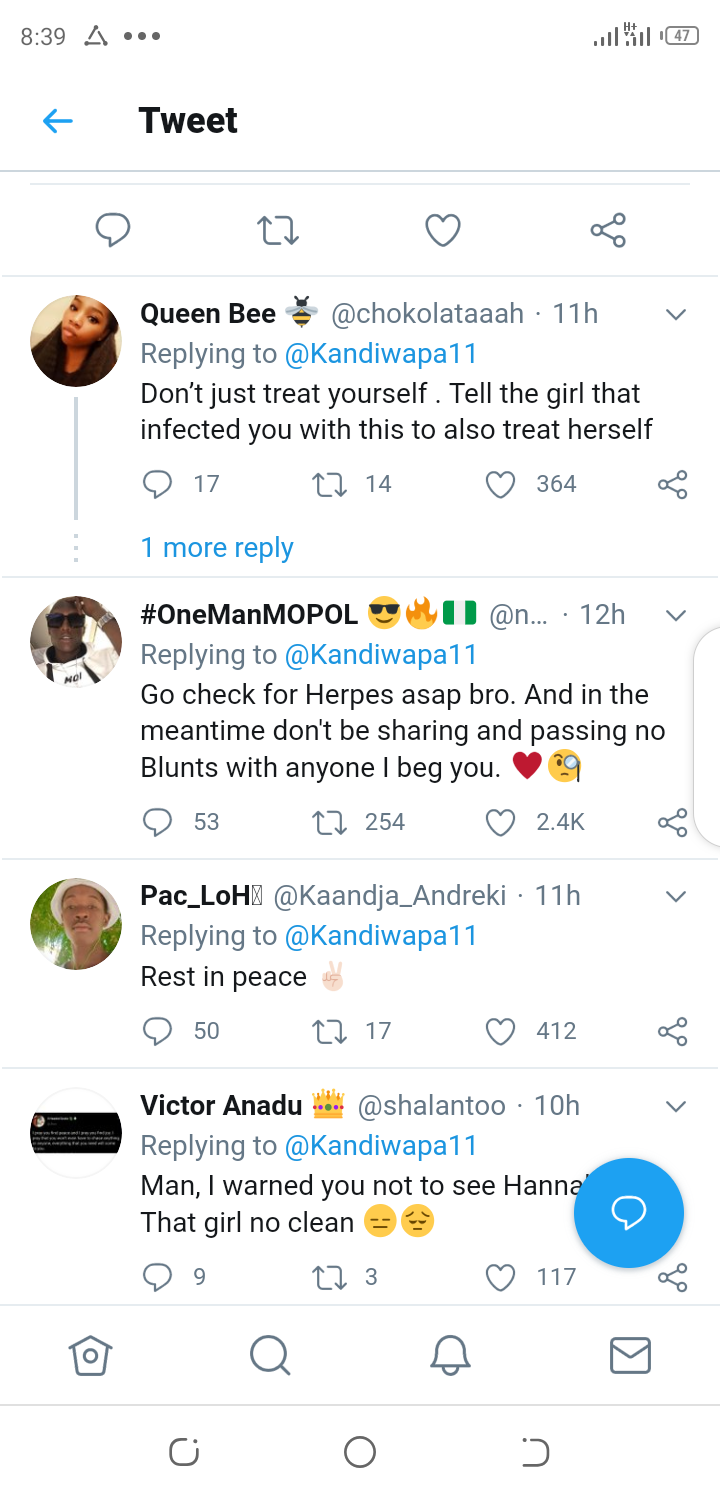The height and width of the screenshot is (1500, 720).
Task: Like Pac_LoH's "Rest in peace" reply
Action: tap(500, 1031)
